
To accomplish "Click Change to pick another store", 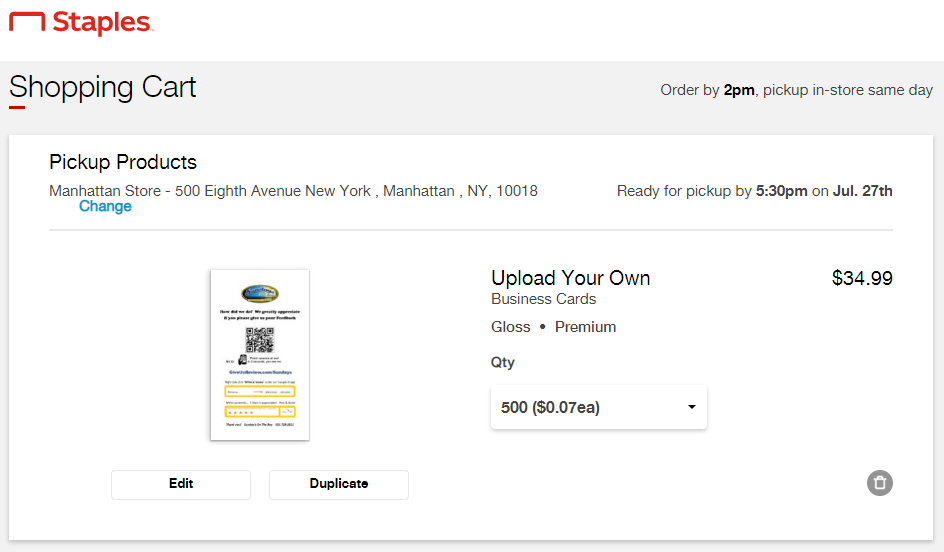I will [x=105, y=206].
